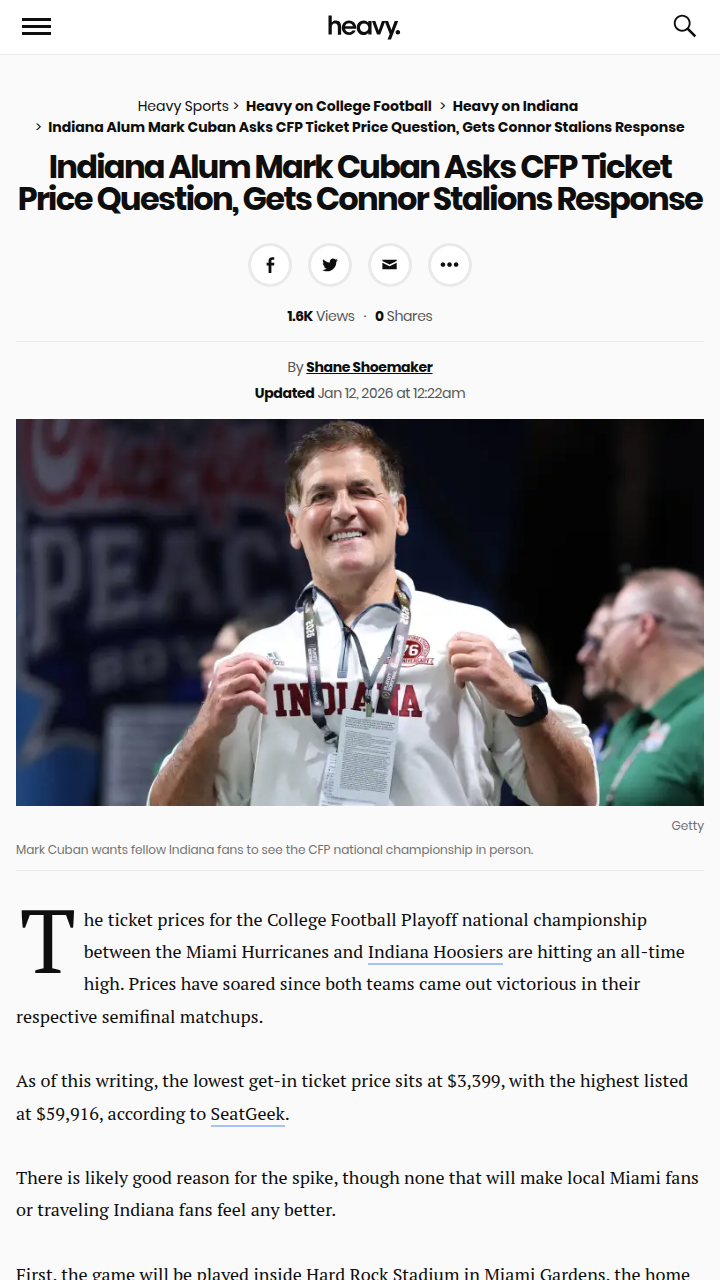
Task: Click the article headline
Action: coord(360,183)
